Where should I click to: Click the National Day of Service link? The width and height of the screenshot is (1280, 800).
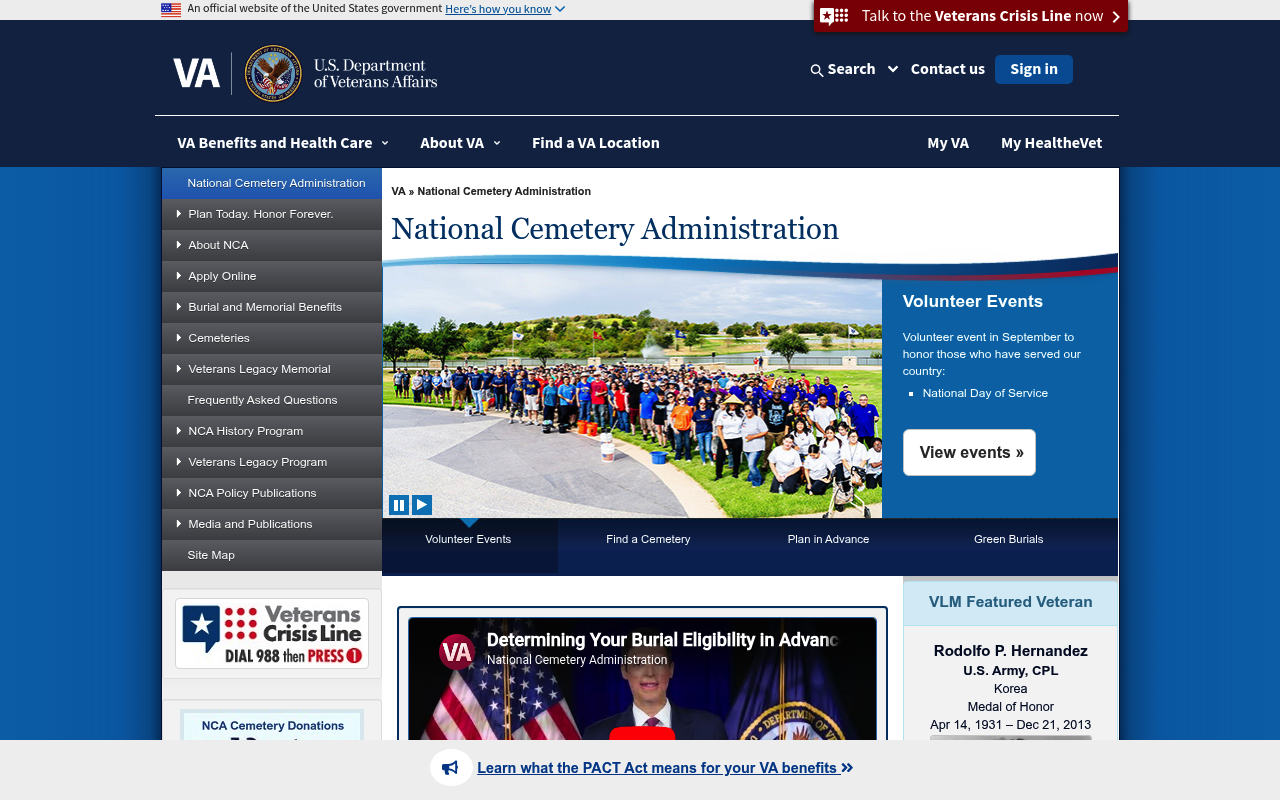(985, 393)
